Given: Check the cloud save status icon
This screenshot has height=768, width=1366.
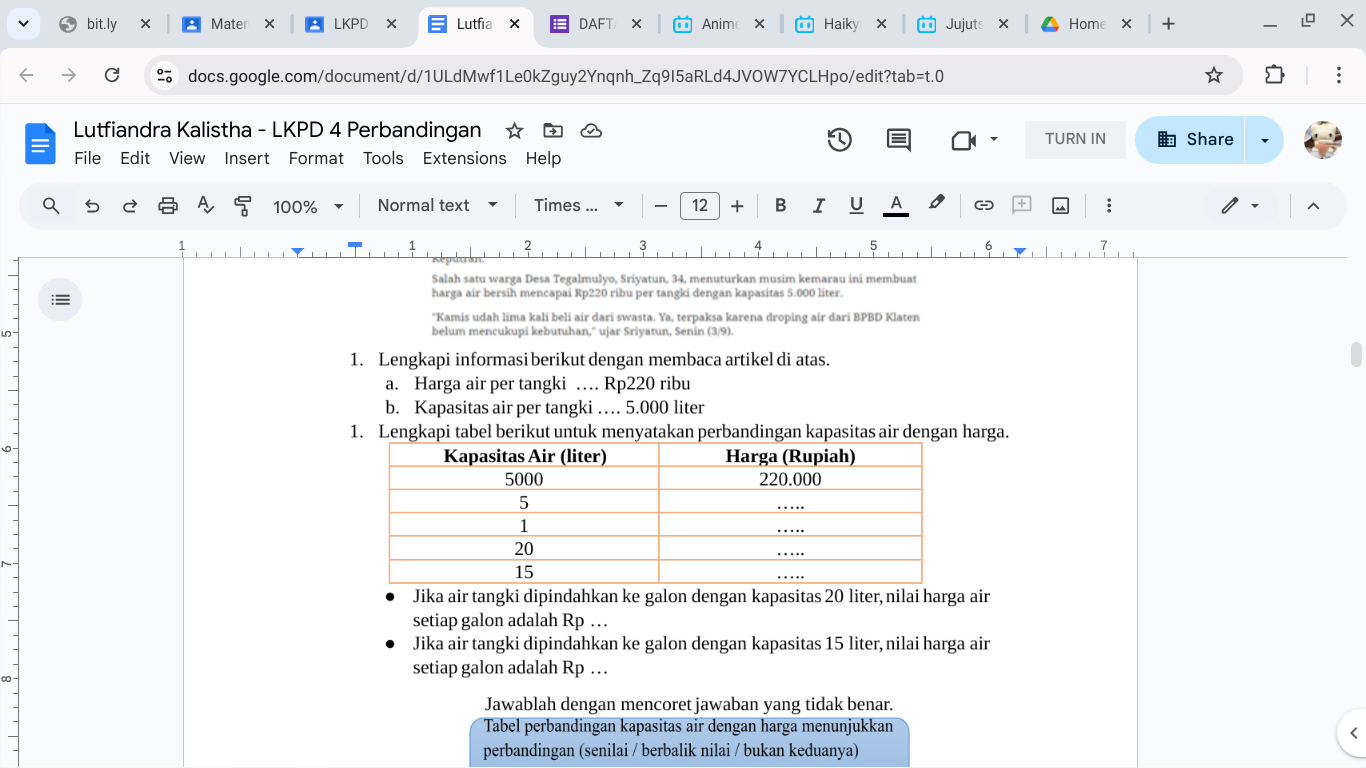Looking at the screenshot, I should 591,131.
